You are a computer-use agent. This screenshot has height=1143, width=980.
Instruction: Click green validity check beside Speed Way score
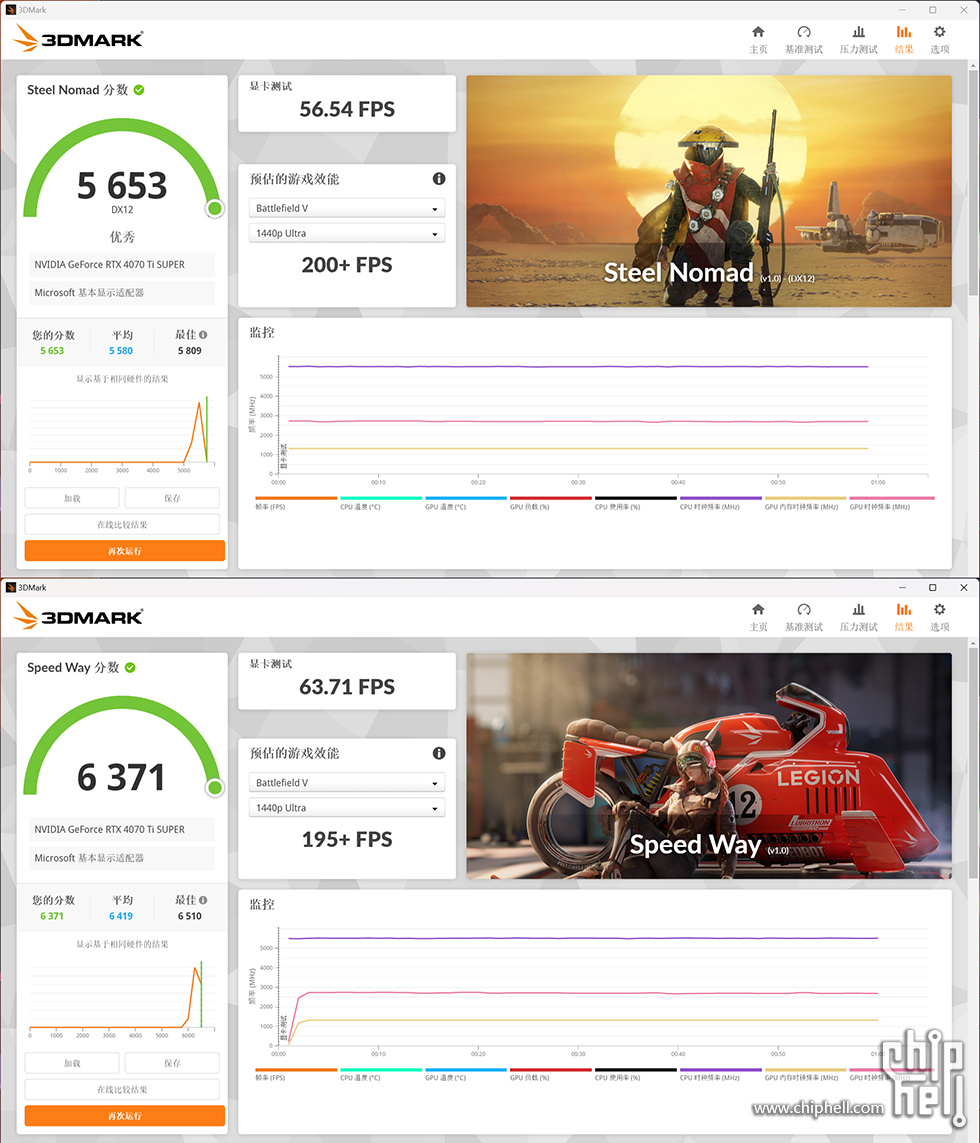coord(131,667)
